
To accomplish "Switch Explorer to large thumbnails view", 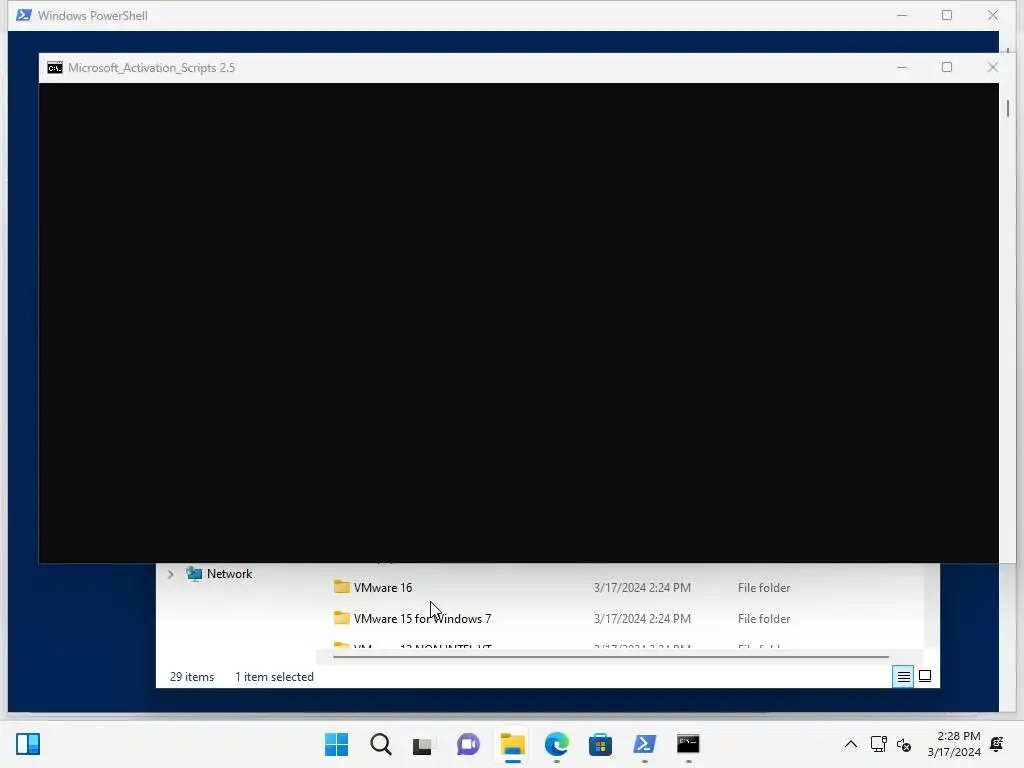I will [925, 677].
